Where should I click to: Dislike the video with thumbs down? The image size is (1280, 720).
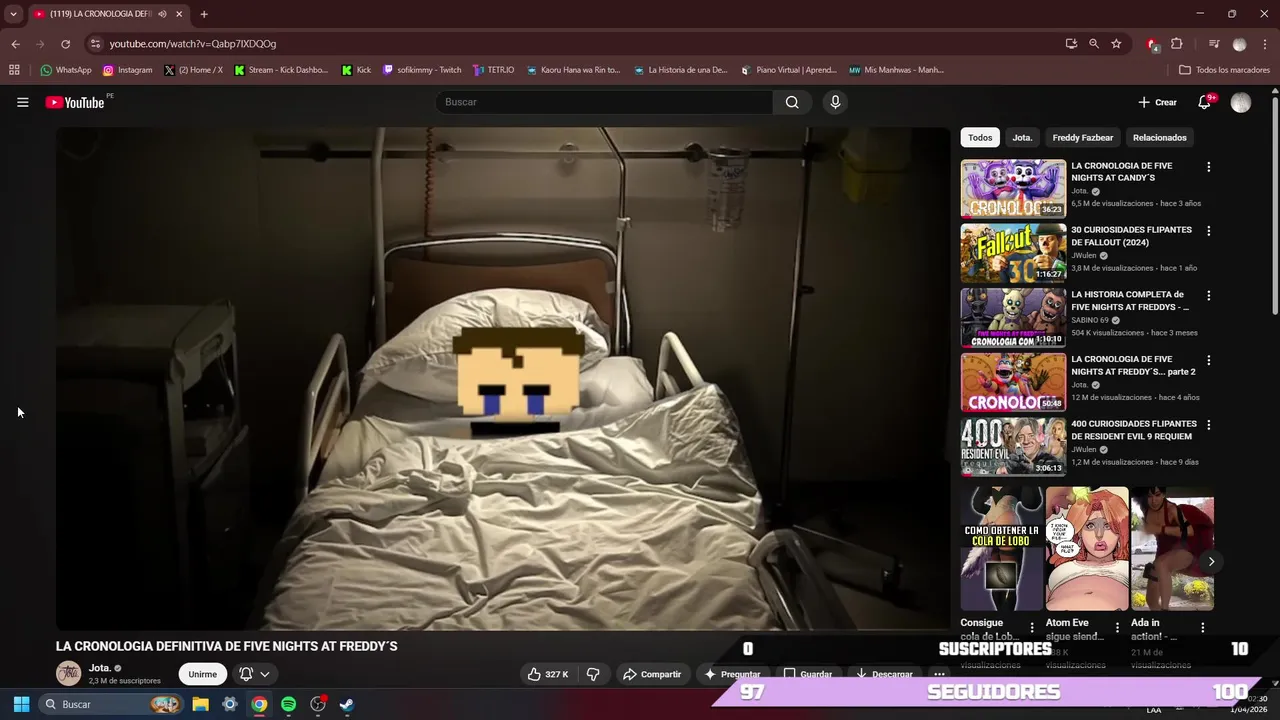pos(593,674)
